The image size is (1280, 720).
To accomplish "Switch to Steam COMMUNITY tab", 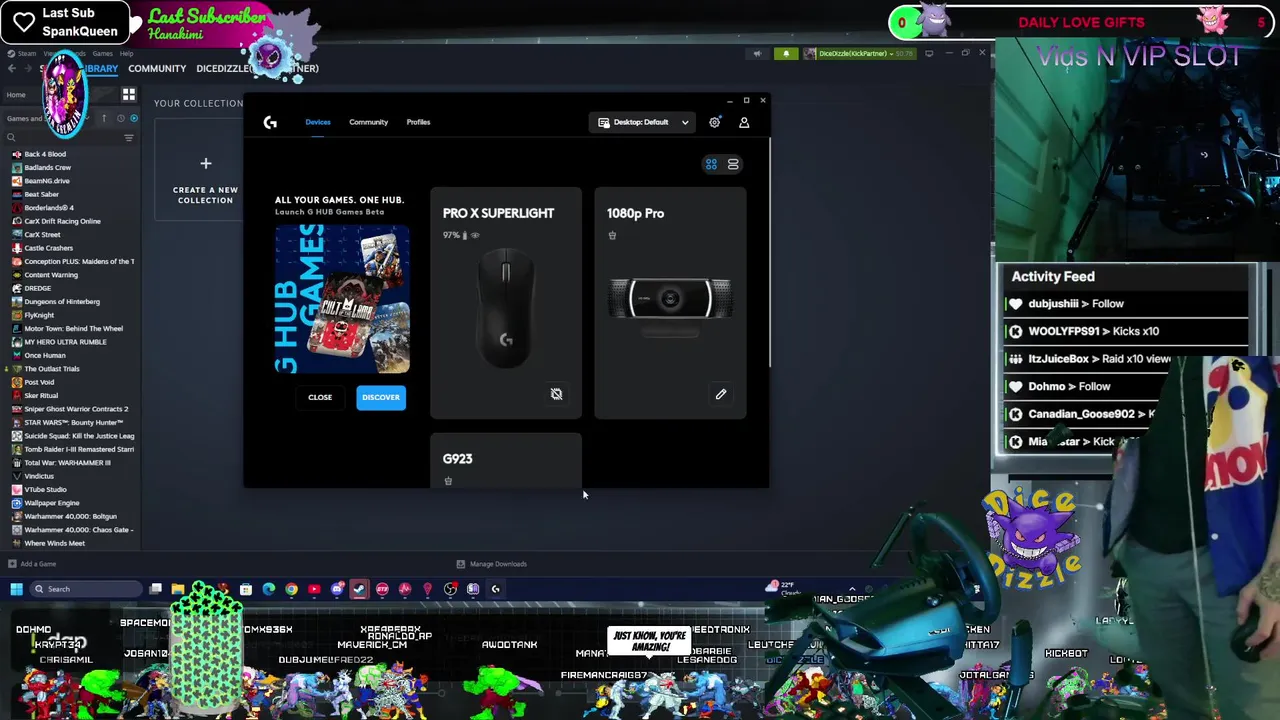I will pos(157,68).
